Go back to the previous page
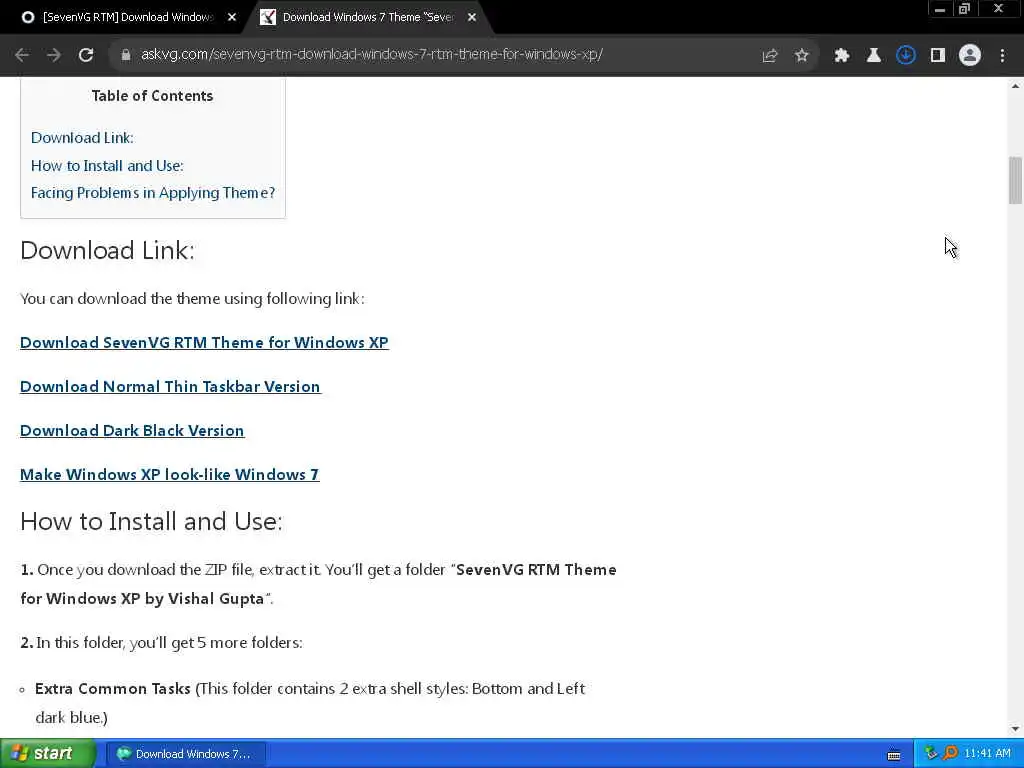Viewport: 1024px width, 768px height. 22,55
